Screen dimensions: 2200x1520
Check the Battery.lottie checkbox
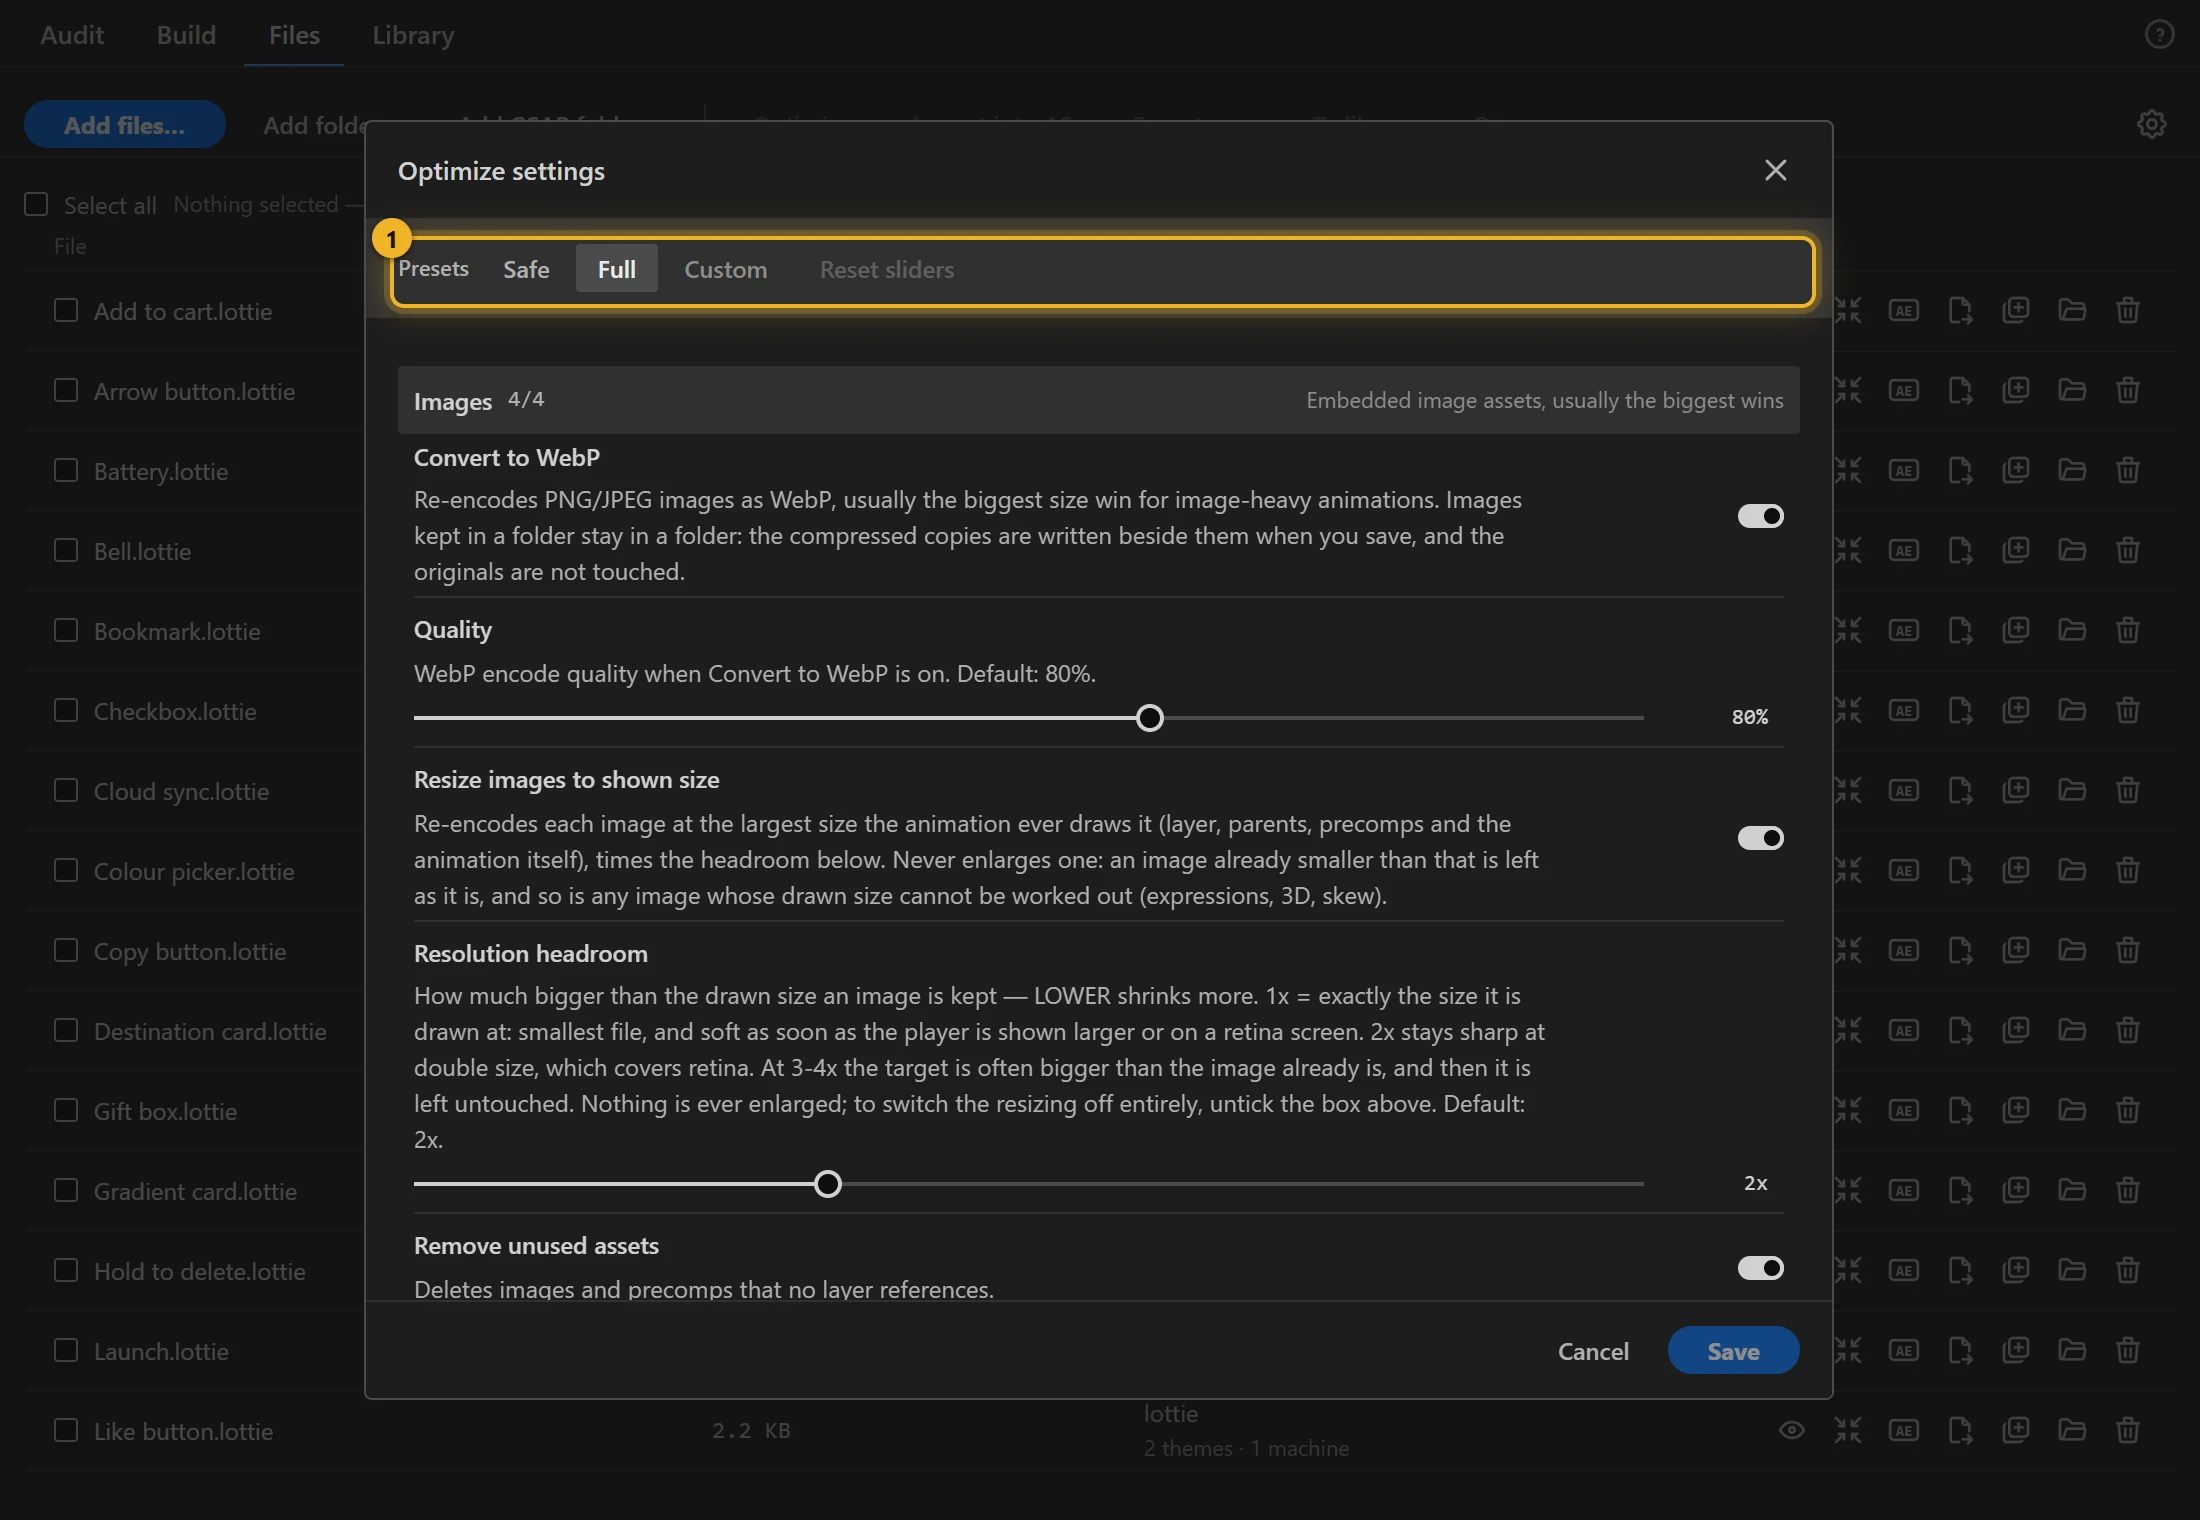click(66, 470)
